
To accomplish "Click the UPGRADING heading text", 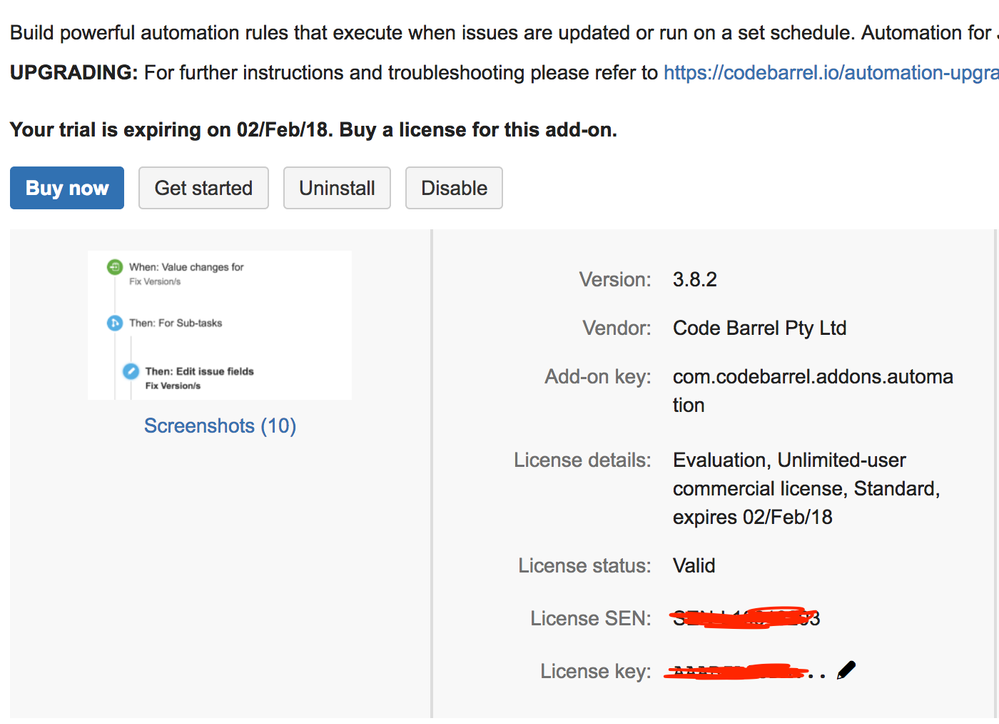I will (74, 73).
